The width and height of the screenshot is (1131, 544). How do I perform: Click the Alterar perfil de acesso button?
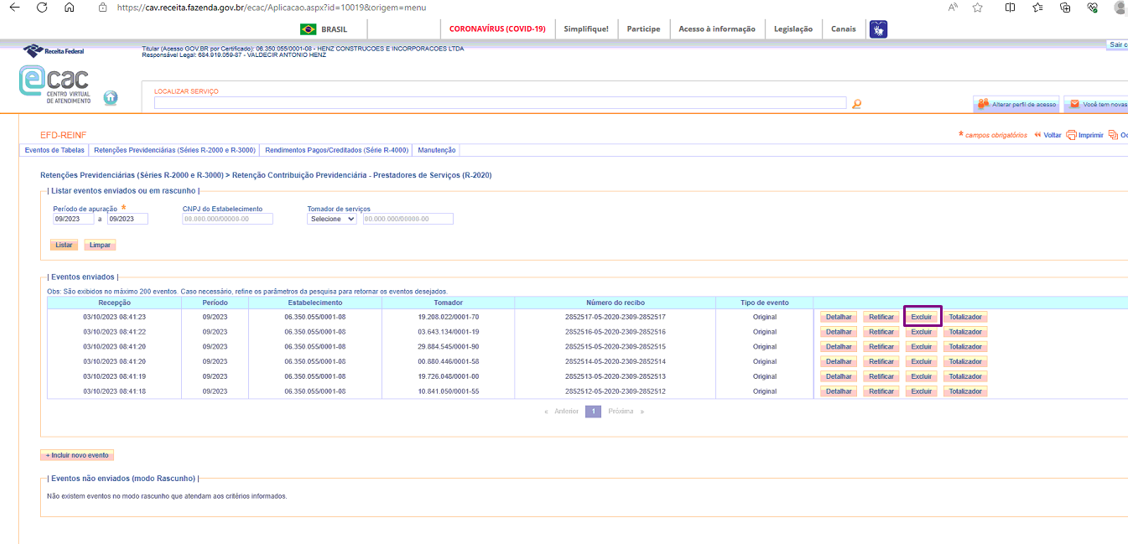[1017, 104]
